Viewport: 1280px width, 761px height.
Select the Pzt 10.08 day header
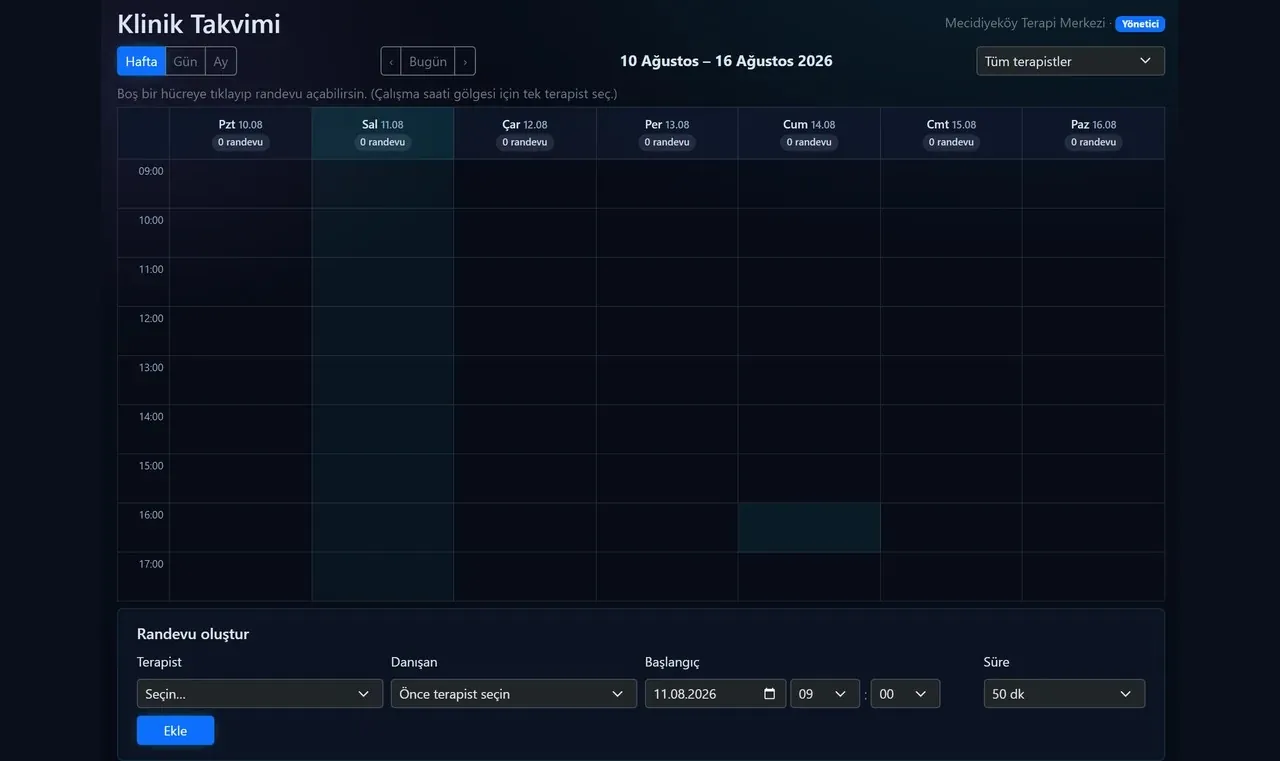(241, 133)
